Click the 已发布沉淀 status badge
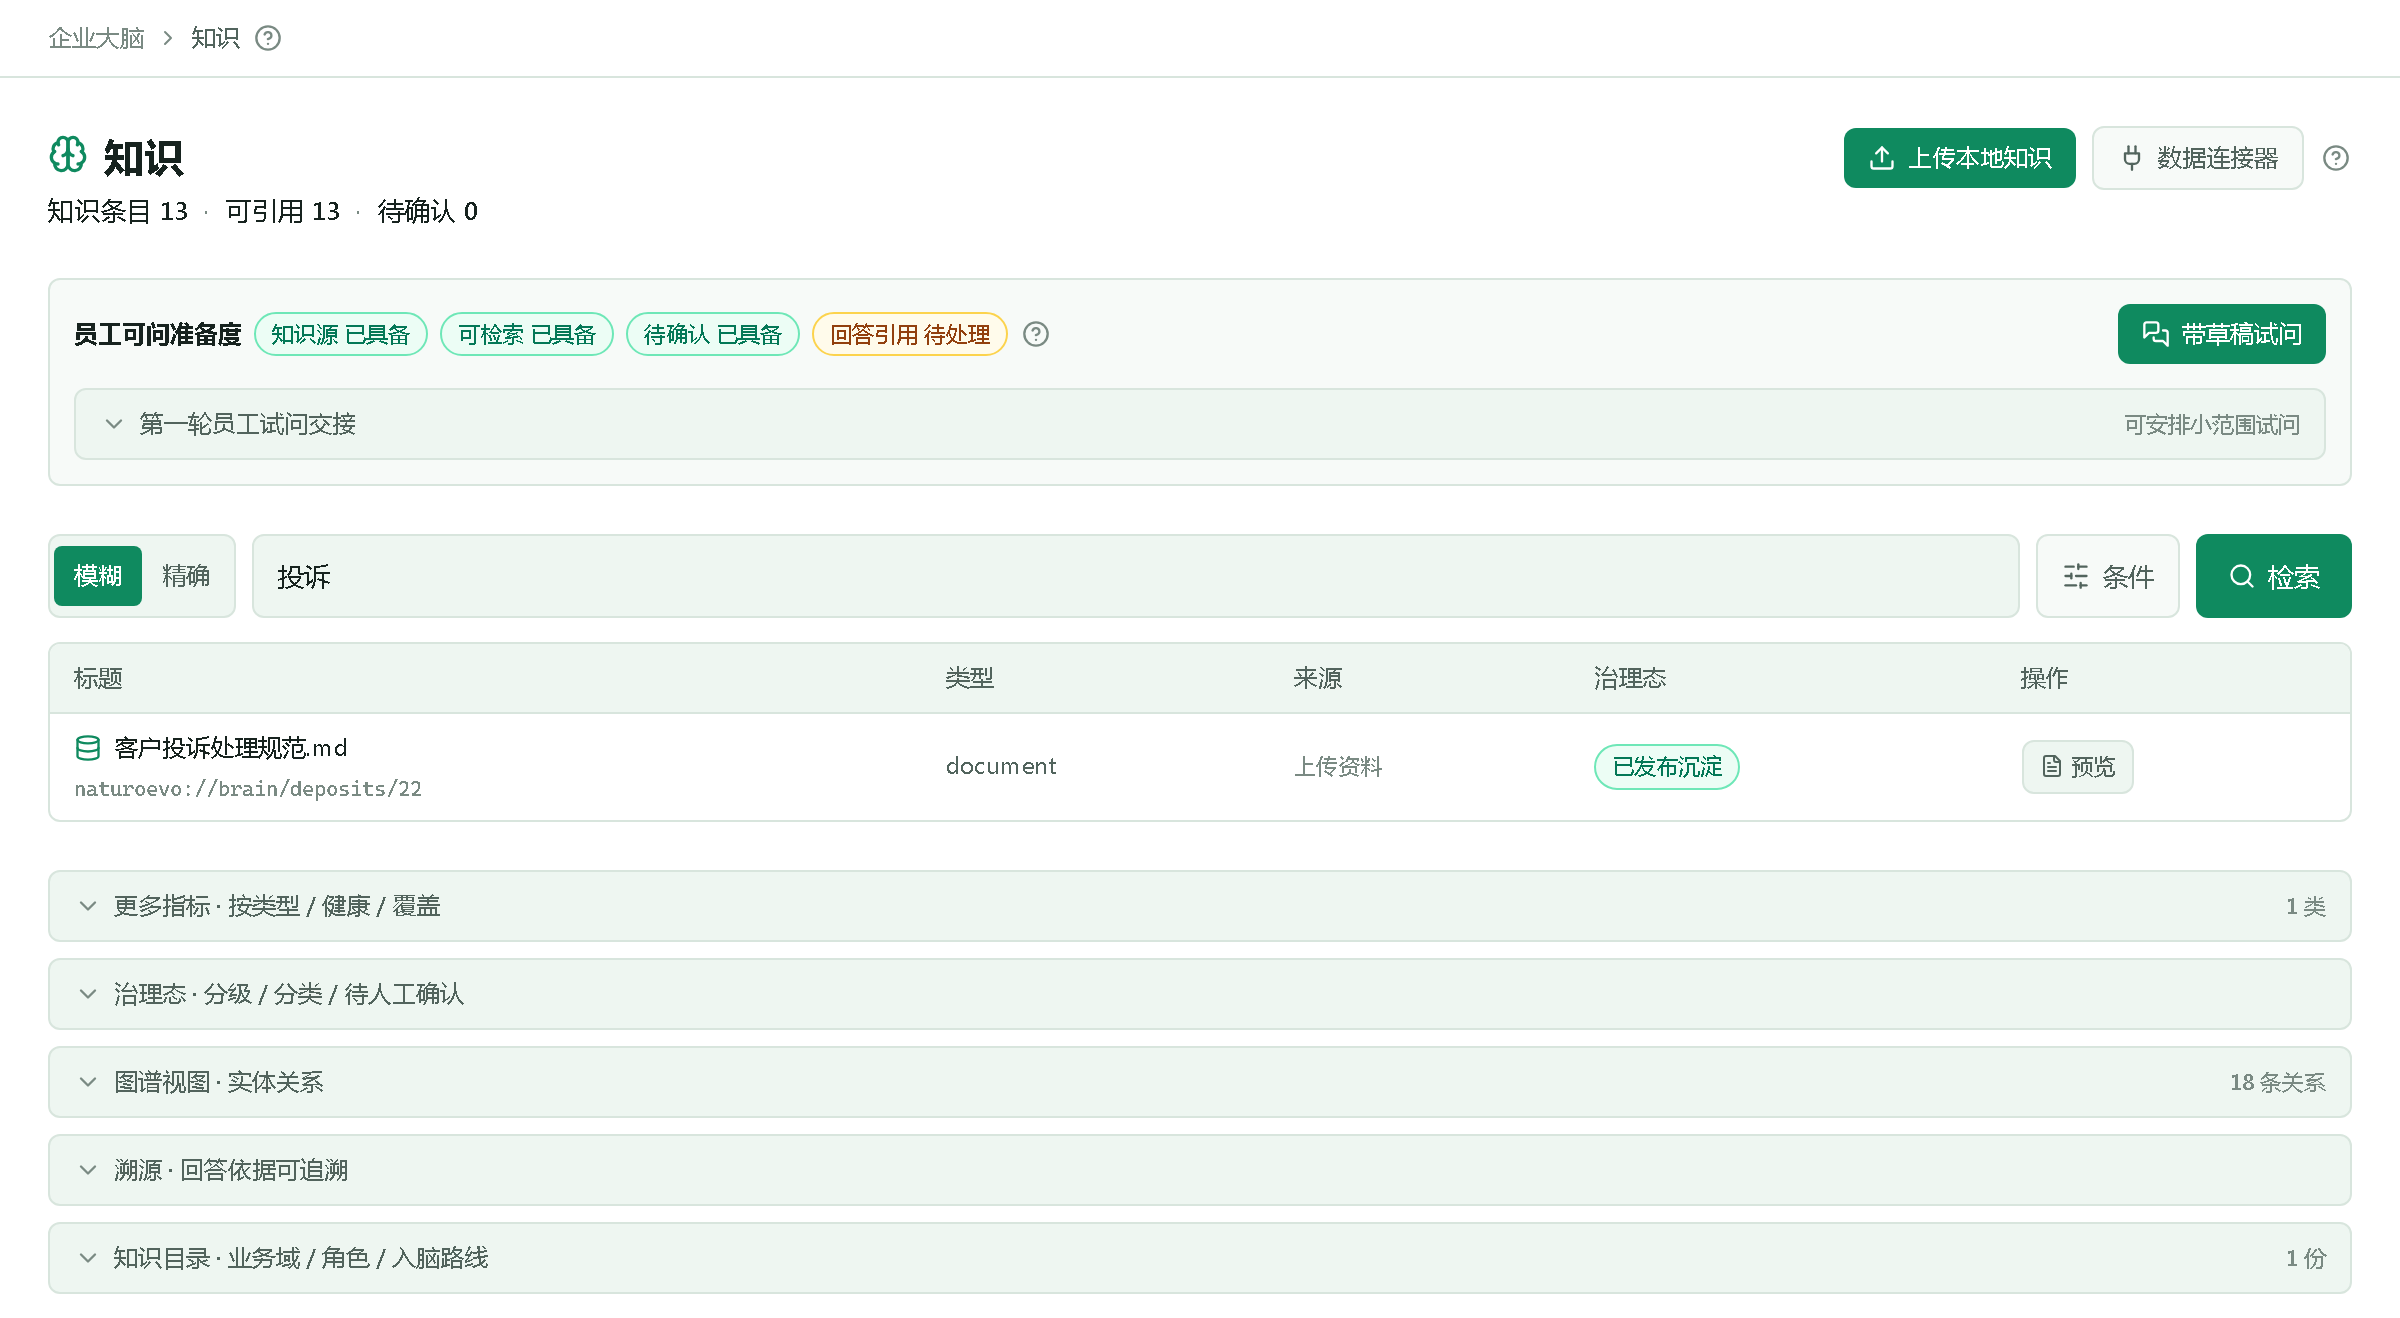The image size is (2400, 1318). click(1667, 767)
